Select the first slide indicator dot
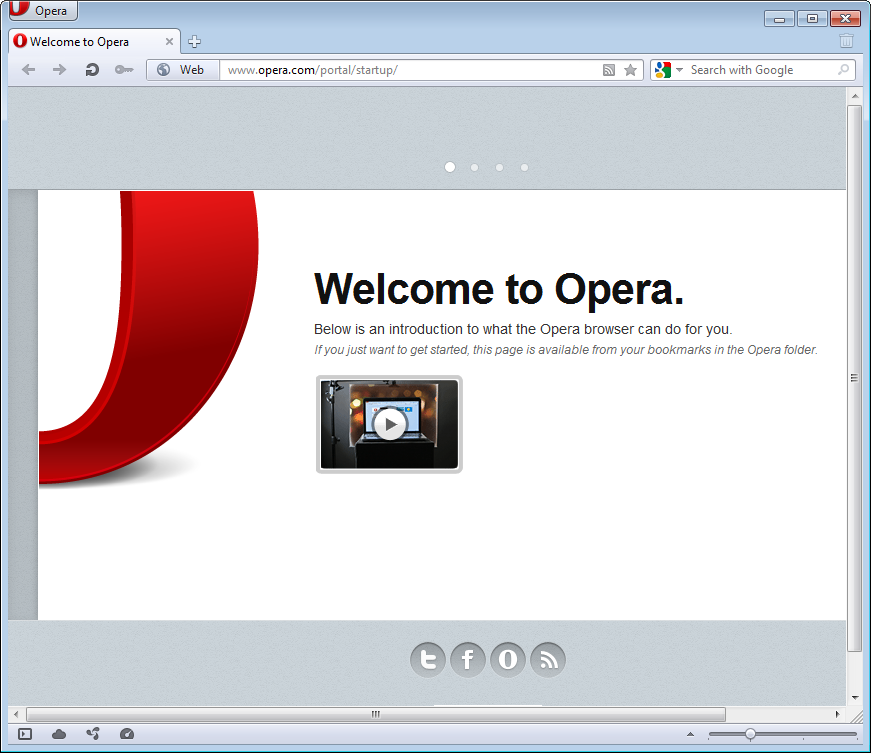 pyautogui.click(x=450, y=167)
